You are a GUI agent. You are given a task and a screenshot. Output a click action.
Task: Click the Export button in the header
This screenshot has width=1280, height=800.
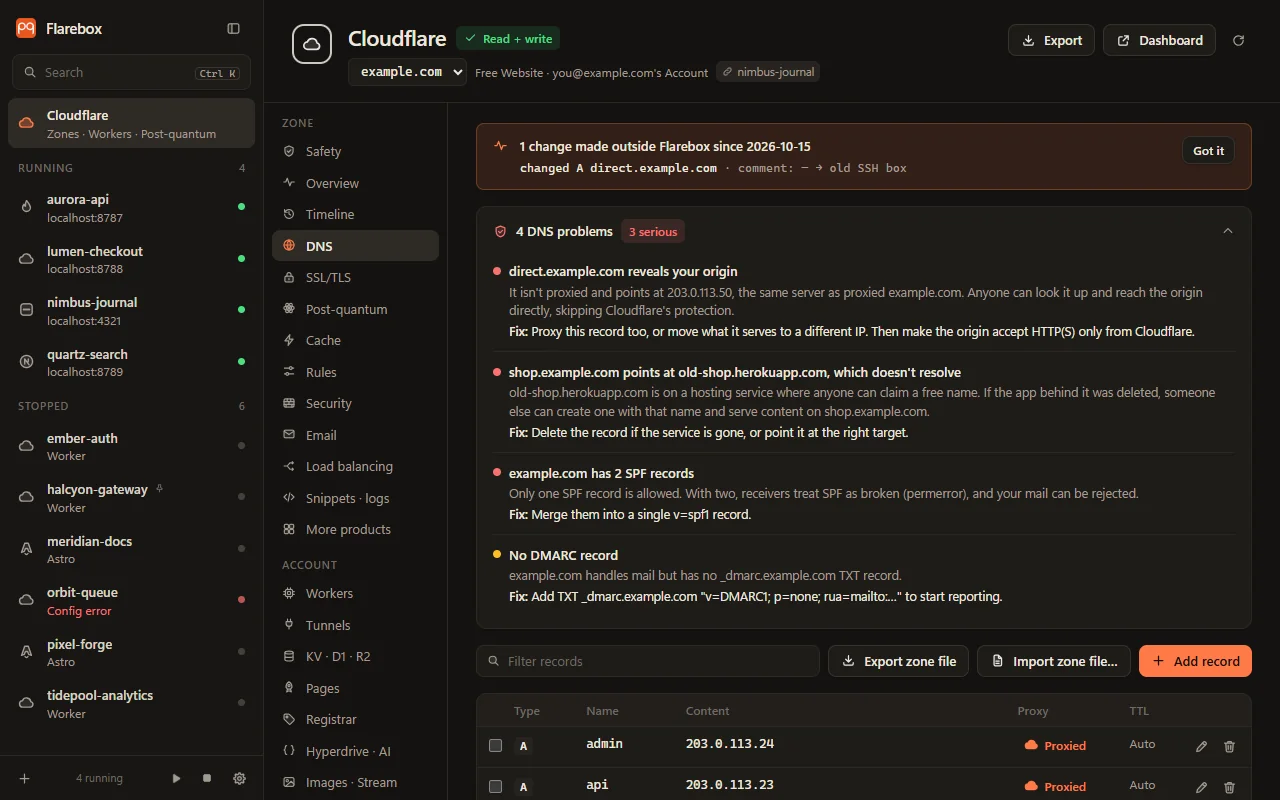point(1051,40)
